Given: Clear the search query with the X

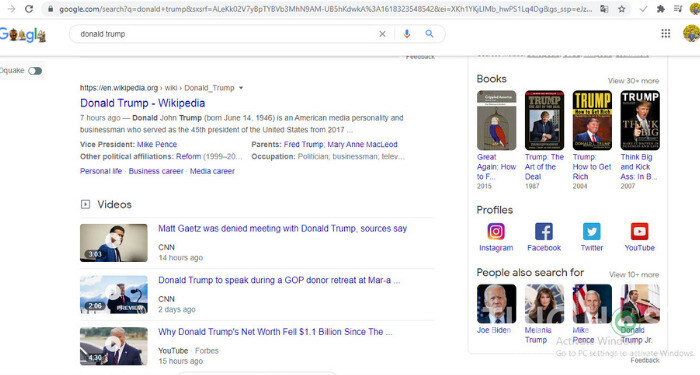Looking at the screenshot, I should pyautogui.click(x=382, y=34).
